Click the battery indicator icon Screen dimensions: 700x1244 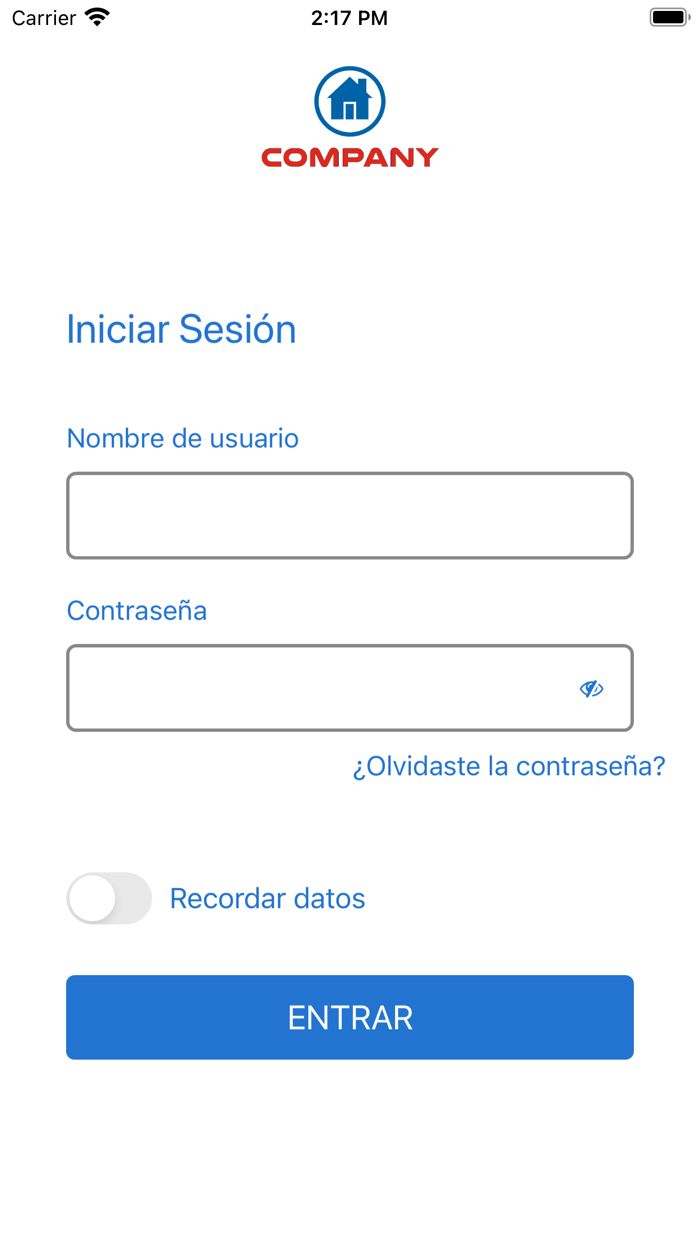[x=668, y=16]
